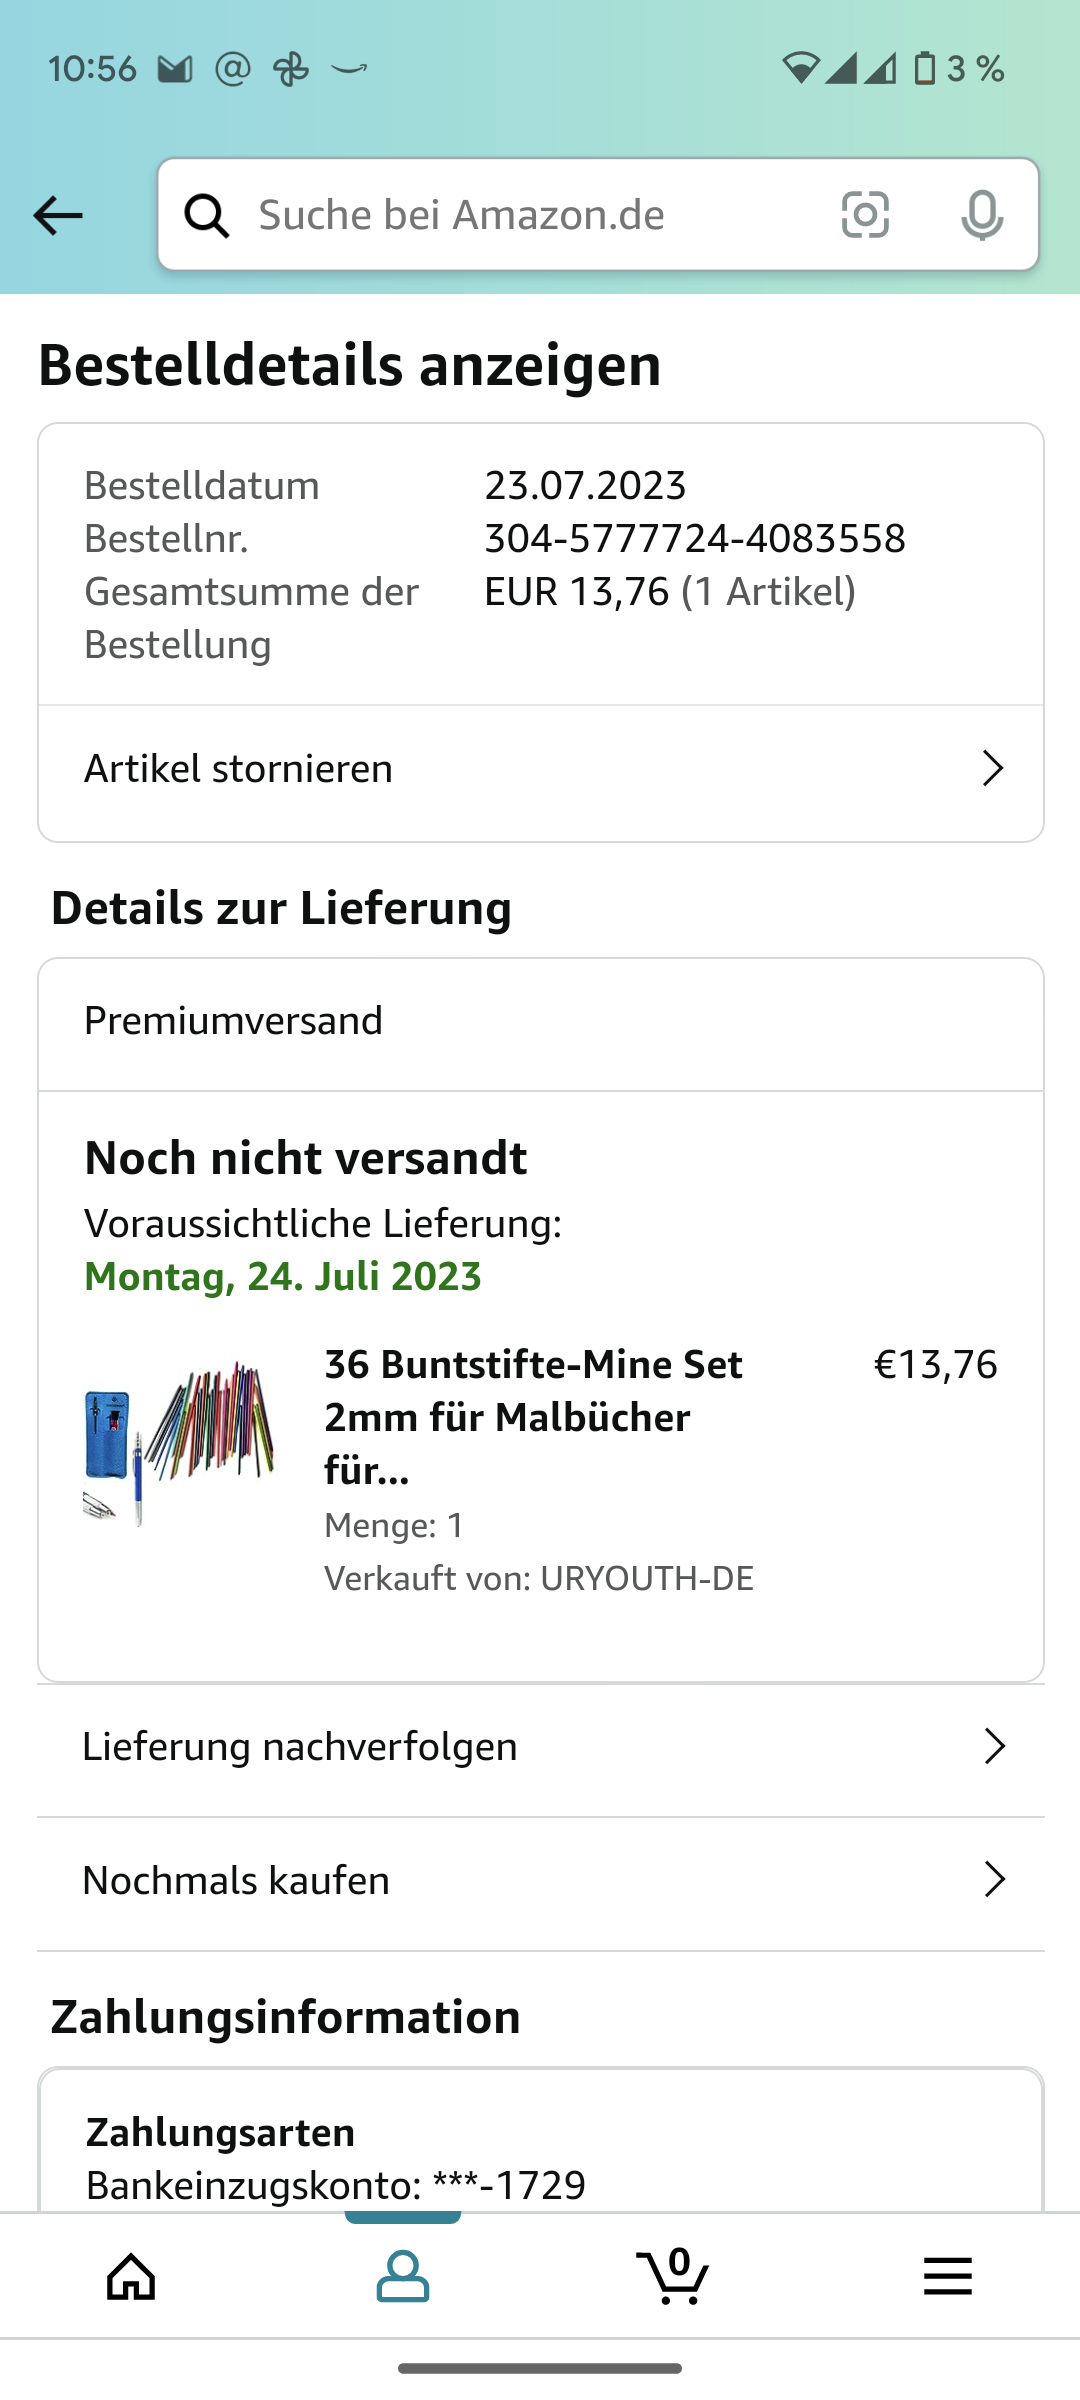Open the account profile tab
The image size is (1080, 2400).
pyautogui.click(x=403, y=2277)
